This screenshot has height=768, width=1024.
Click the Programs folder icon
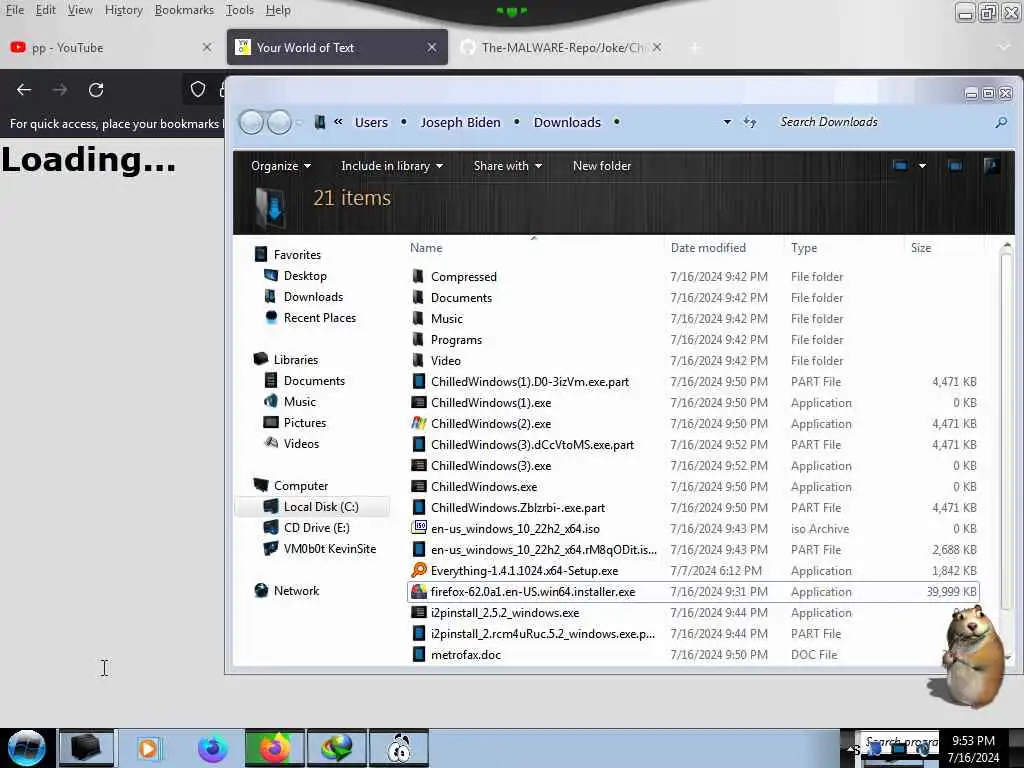point(419,340)
